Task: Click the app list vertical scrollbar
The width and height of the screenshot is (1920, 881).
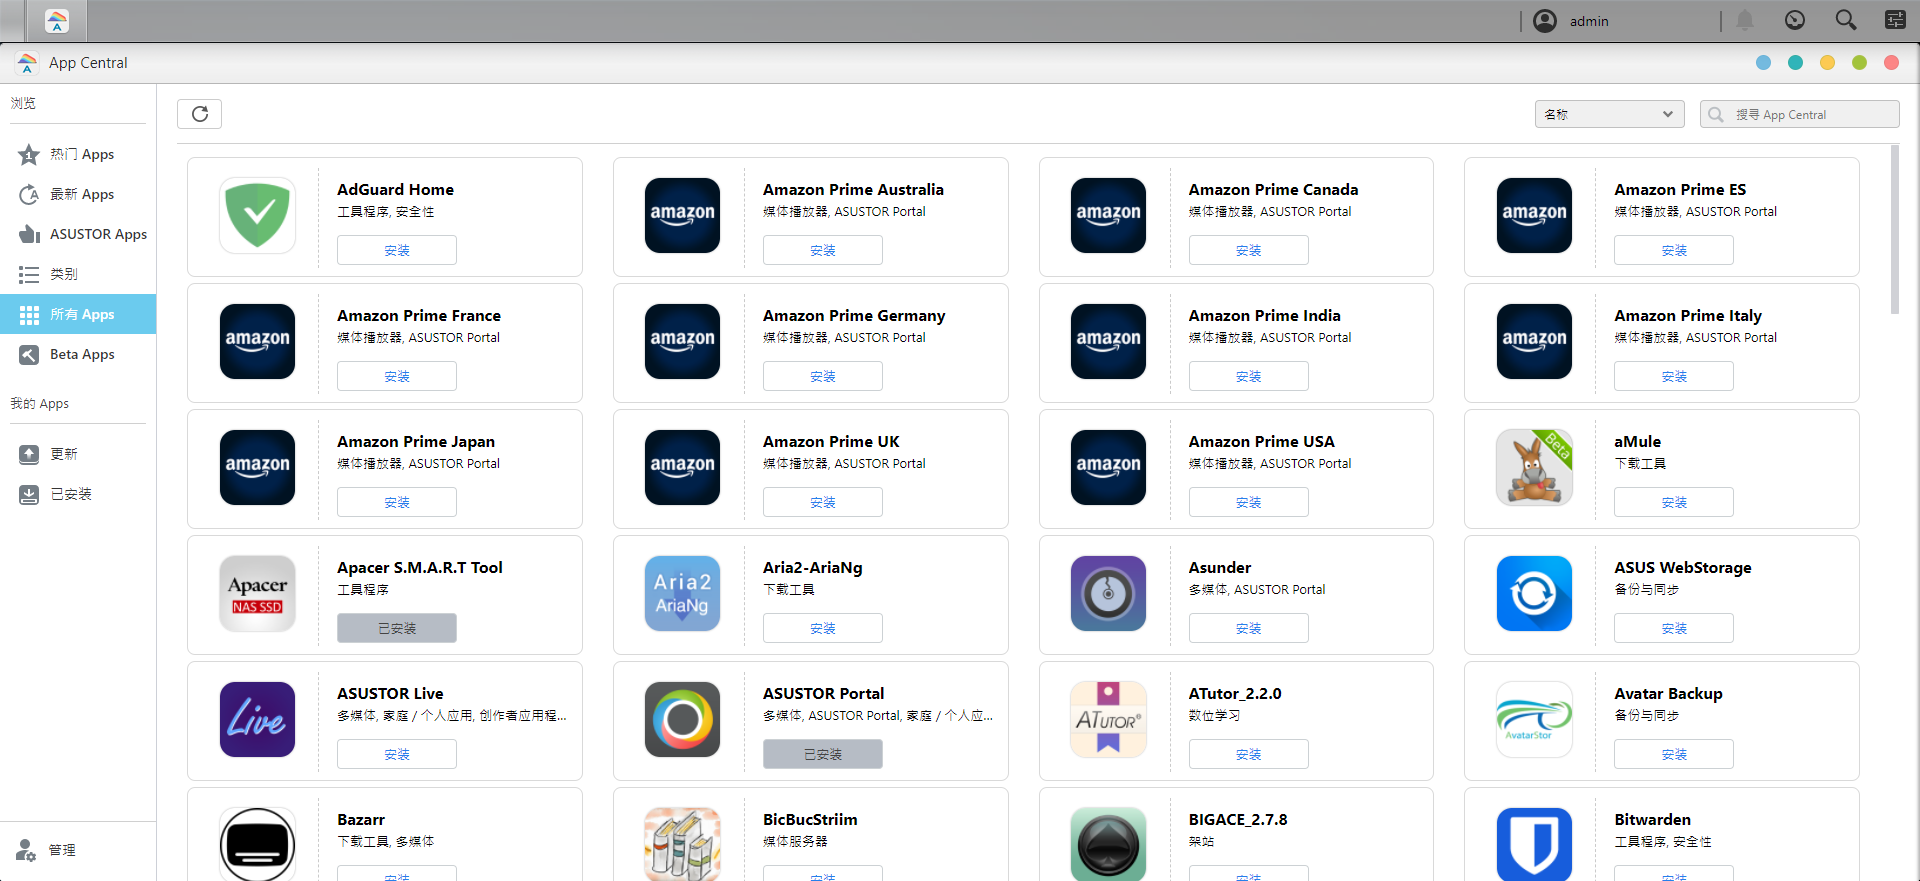Action: 1894,230
